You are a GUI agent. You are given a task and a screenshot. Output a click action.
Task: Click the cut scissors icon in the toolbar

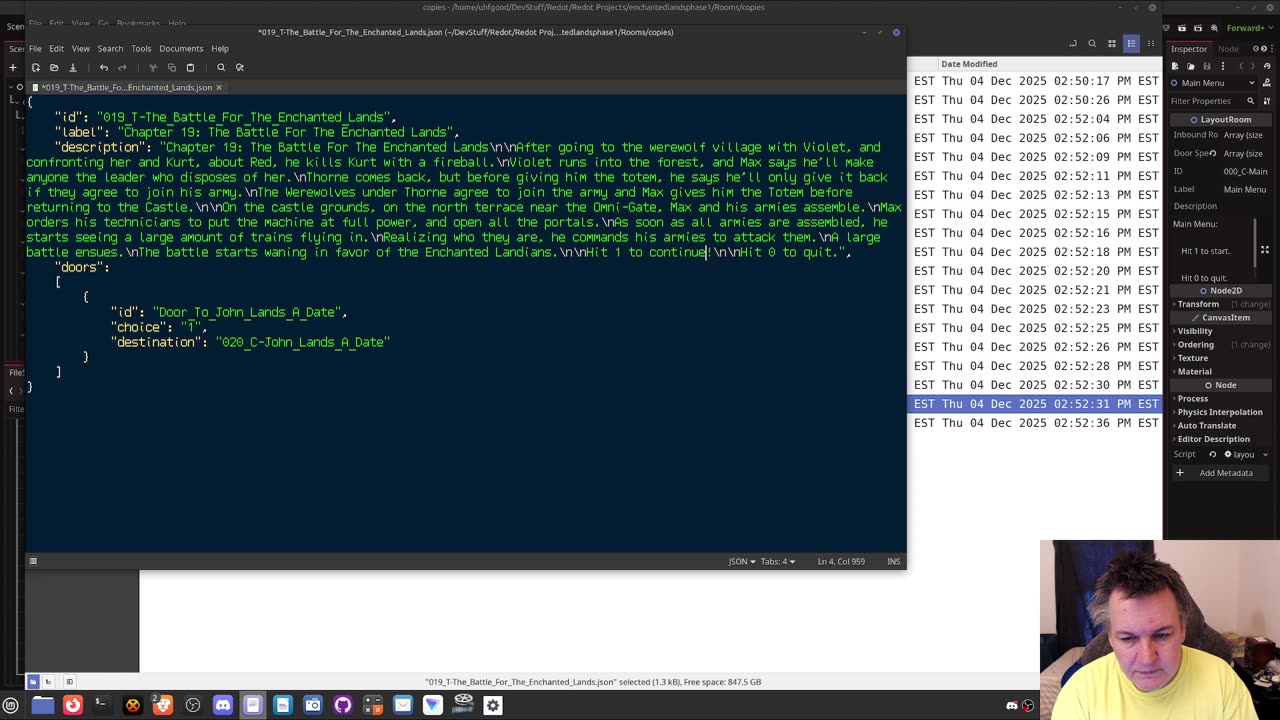153,67
